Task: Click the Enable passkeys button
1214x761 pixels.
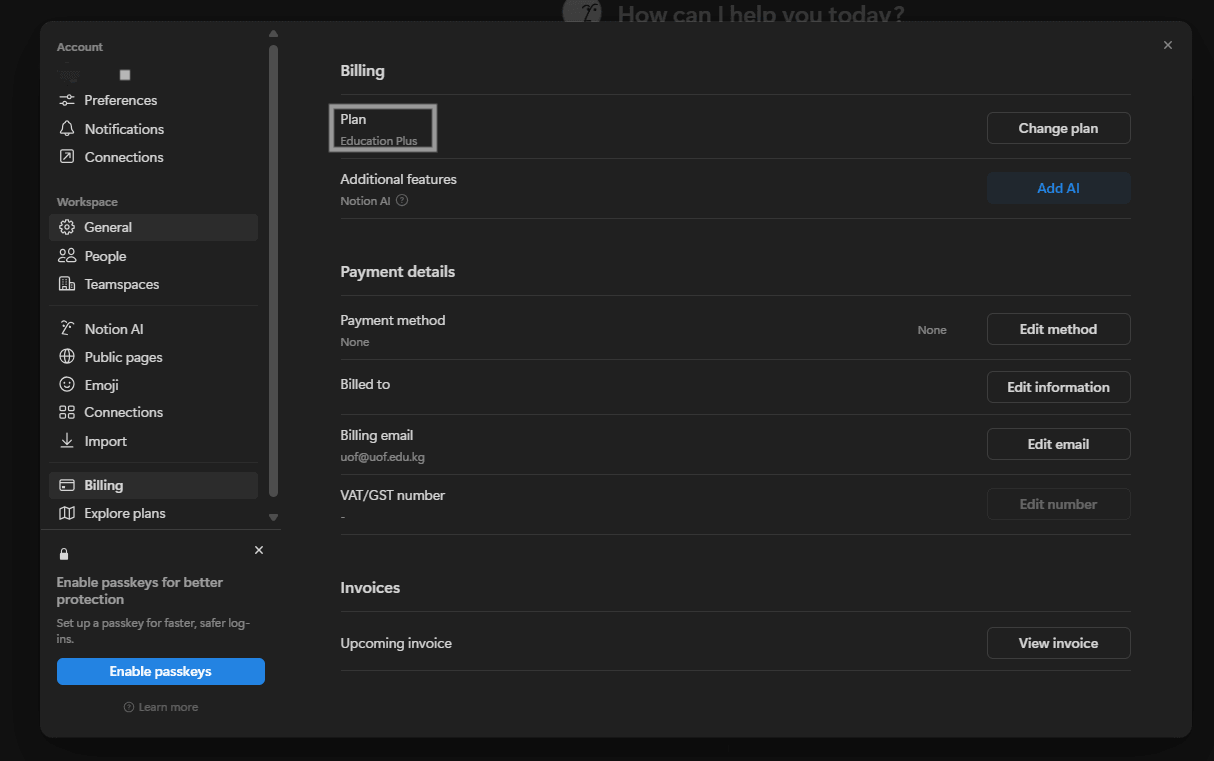Action: (x=161, y=671)
